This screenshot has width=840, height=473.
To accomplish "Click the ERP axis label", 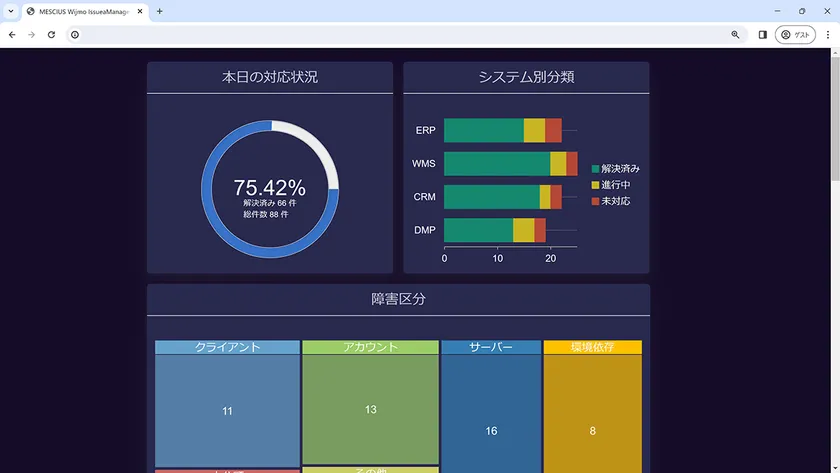I will (425, 131).
